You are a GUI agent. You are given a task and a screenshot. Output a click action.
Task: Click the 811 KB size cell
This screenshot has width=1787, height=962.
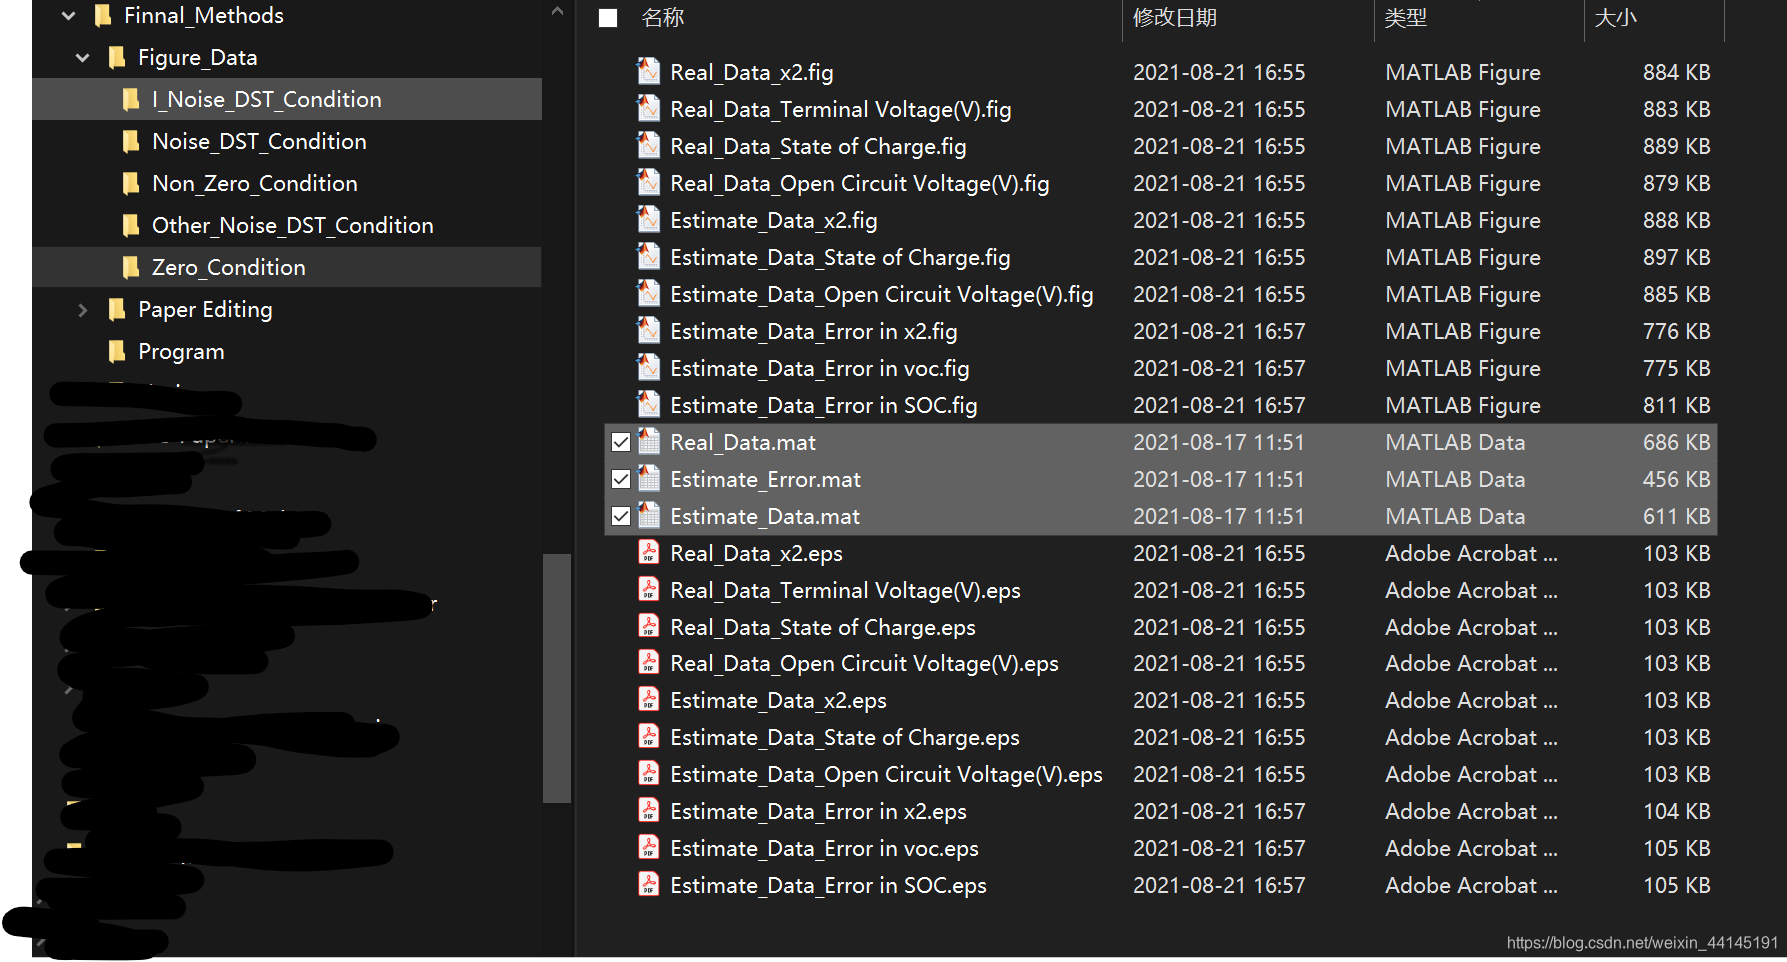click(x=1676, y=405)
